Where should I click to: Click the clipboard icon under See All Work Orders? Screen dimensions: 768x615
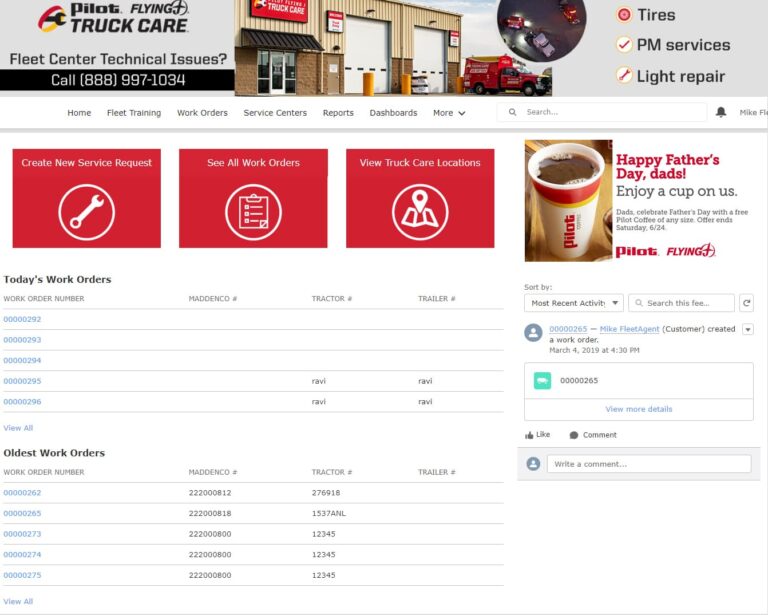click(x=253, y=212)
